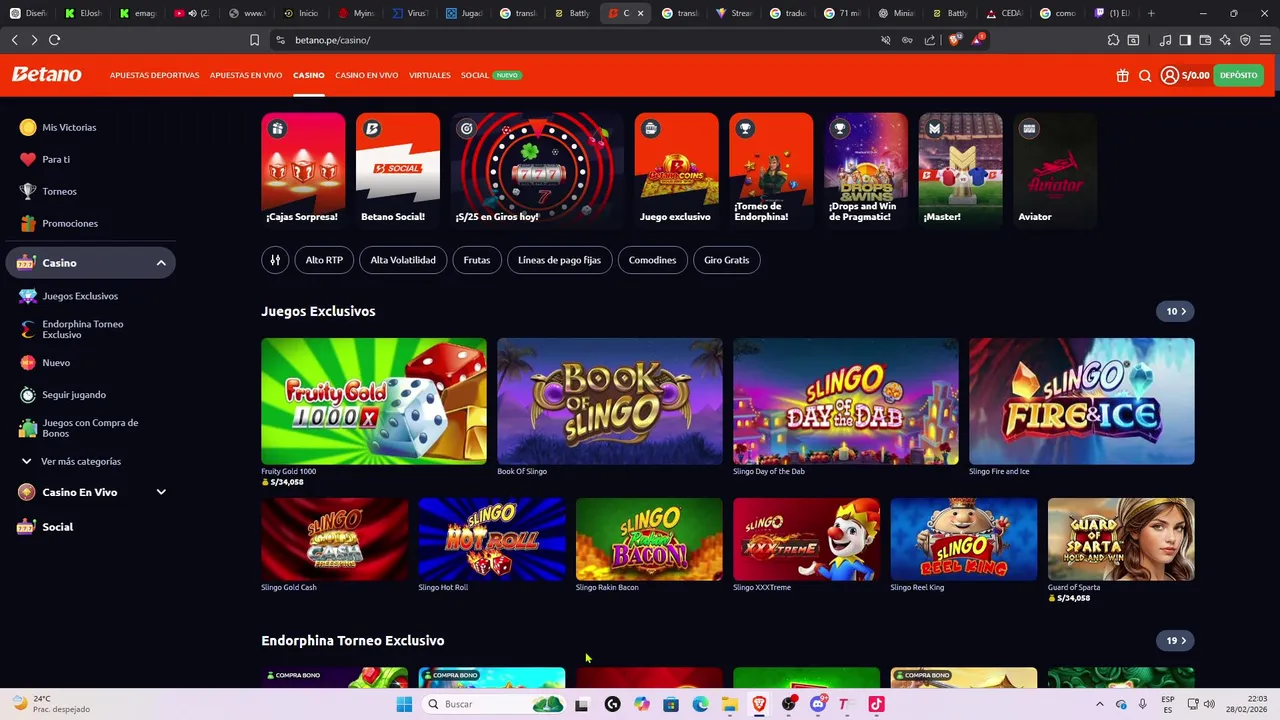Launch Slingo Hot Roll game
The height and width of the screenshot is (720, 1280).
coord(492,539)
